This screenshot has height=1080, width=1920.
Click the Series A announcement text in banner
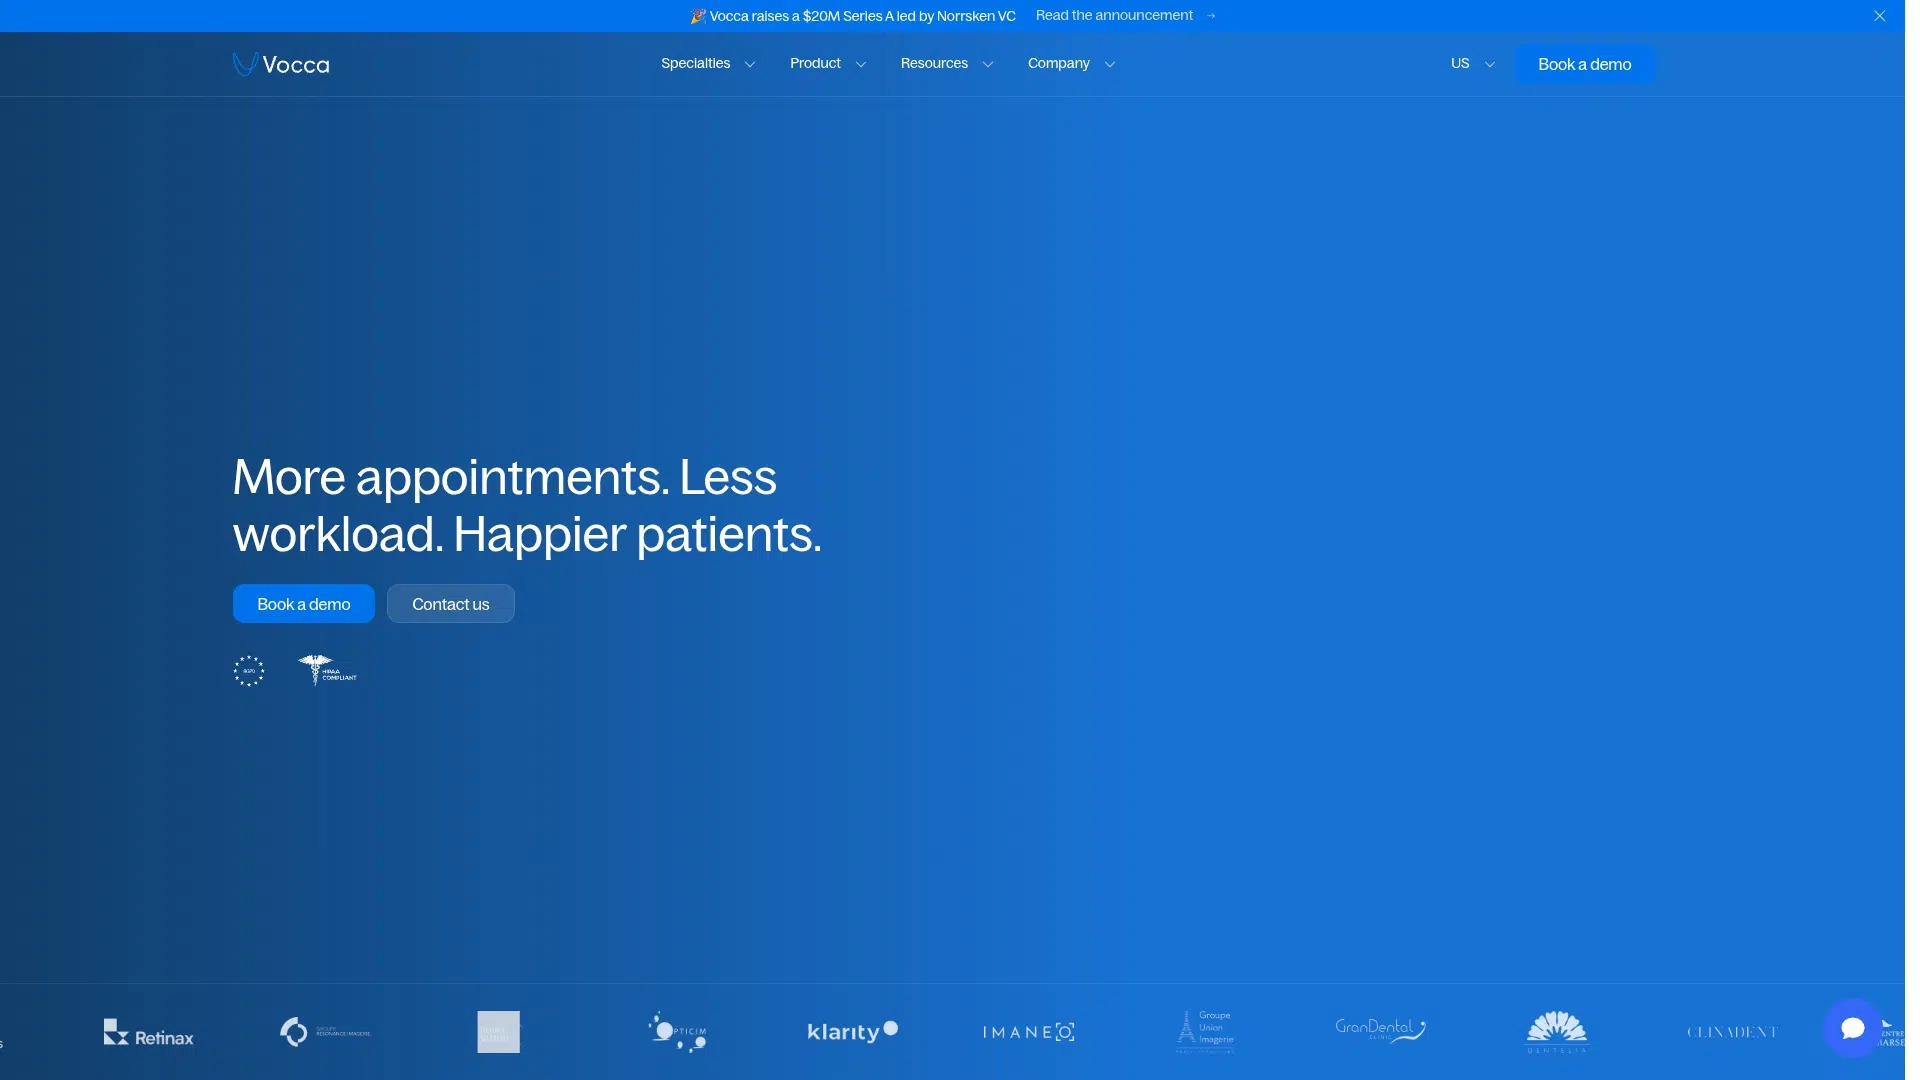click(853, 16)
